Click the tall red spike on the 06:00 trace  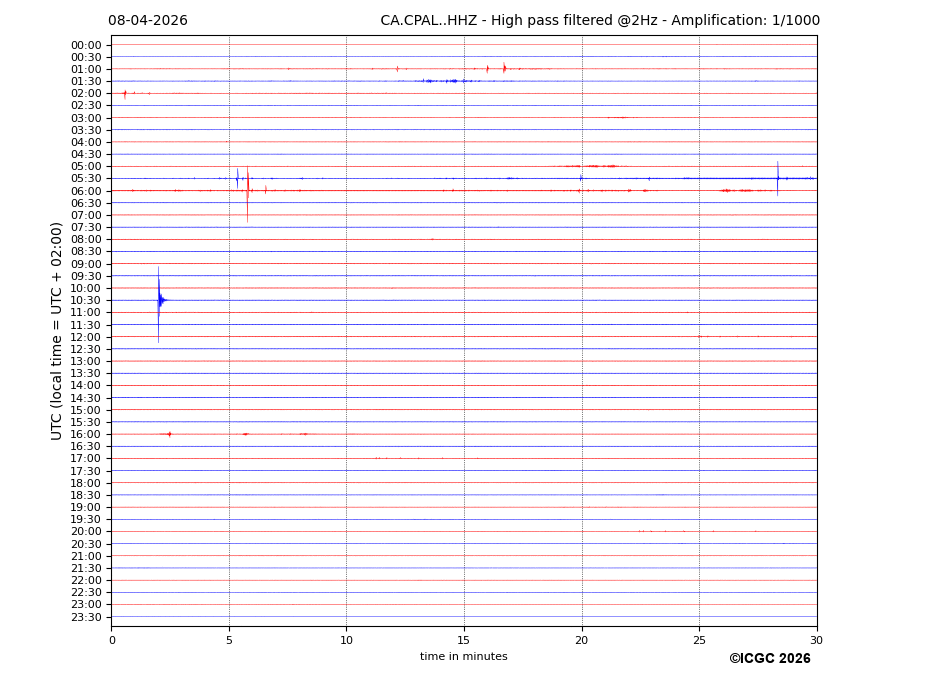click(x=247, y=190)
